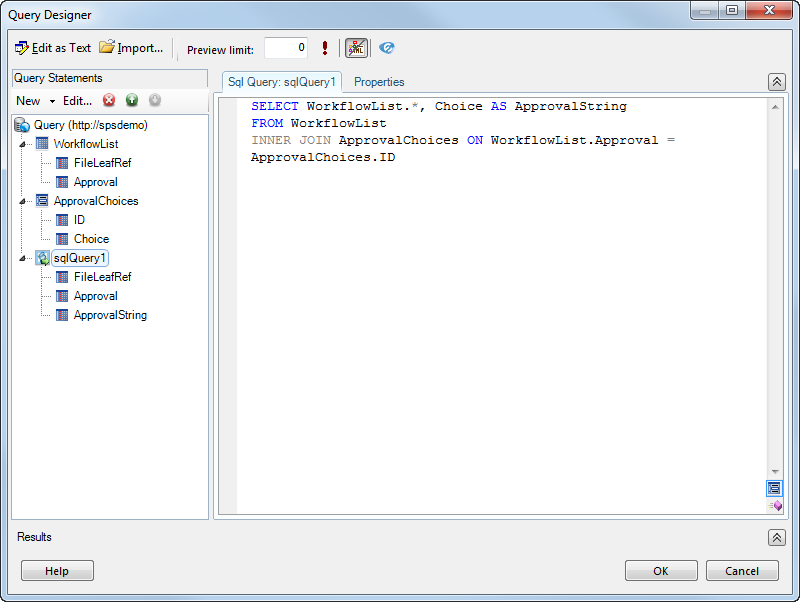
Task: Click the OK button
Action: pos(661,571)
